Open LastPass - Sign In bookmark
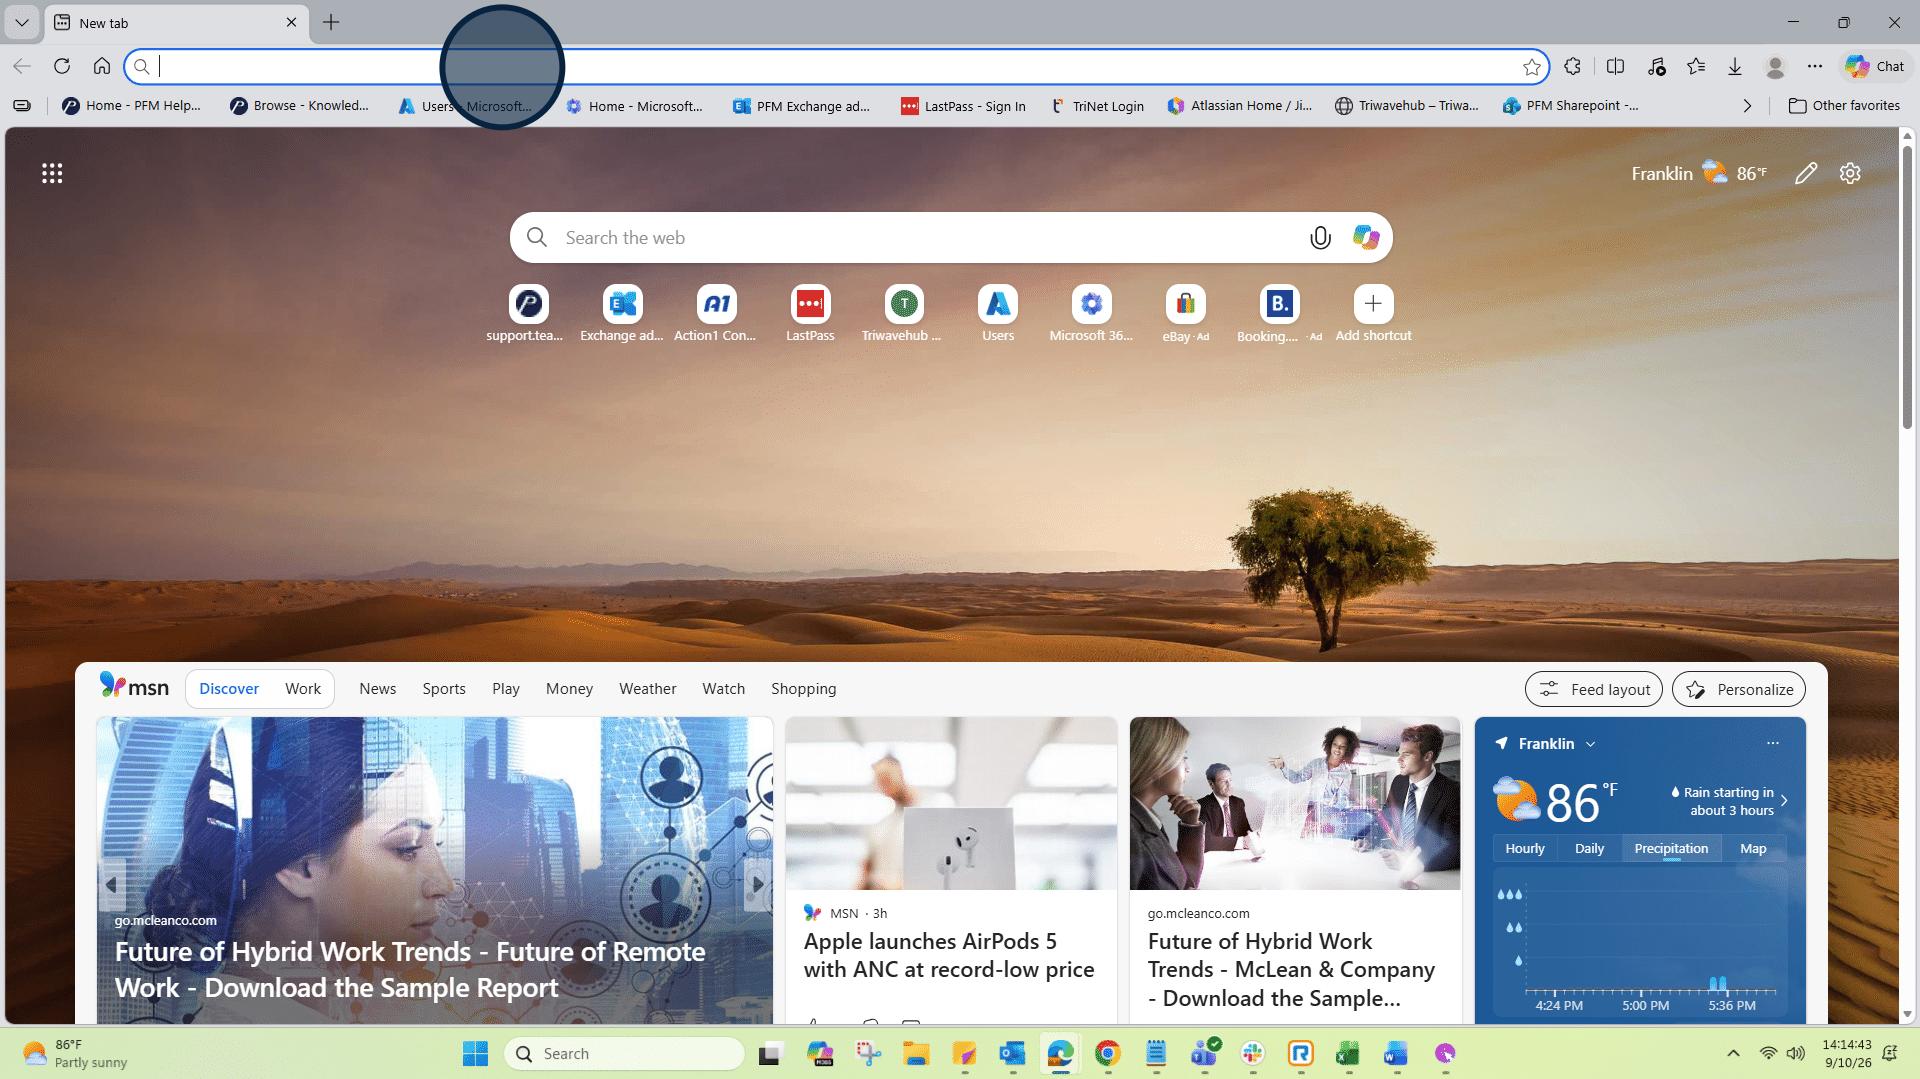This screenshot has height=1079, width=1920. click(963, 106)
